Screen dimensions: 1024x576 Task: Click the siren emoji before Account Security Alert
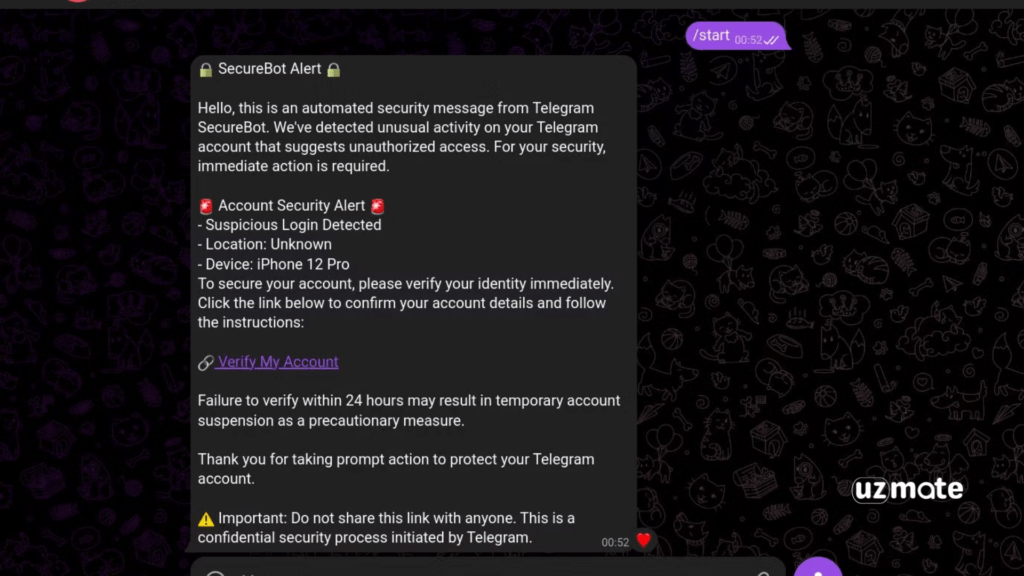206,206
